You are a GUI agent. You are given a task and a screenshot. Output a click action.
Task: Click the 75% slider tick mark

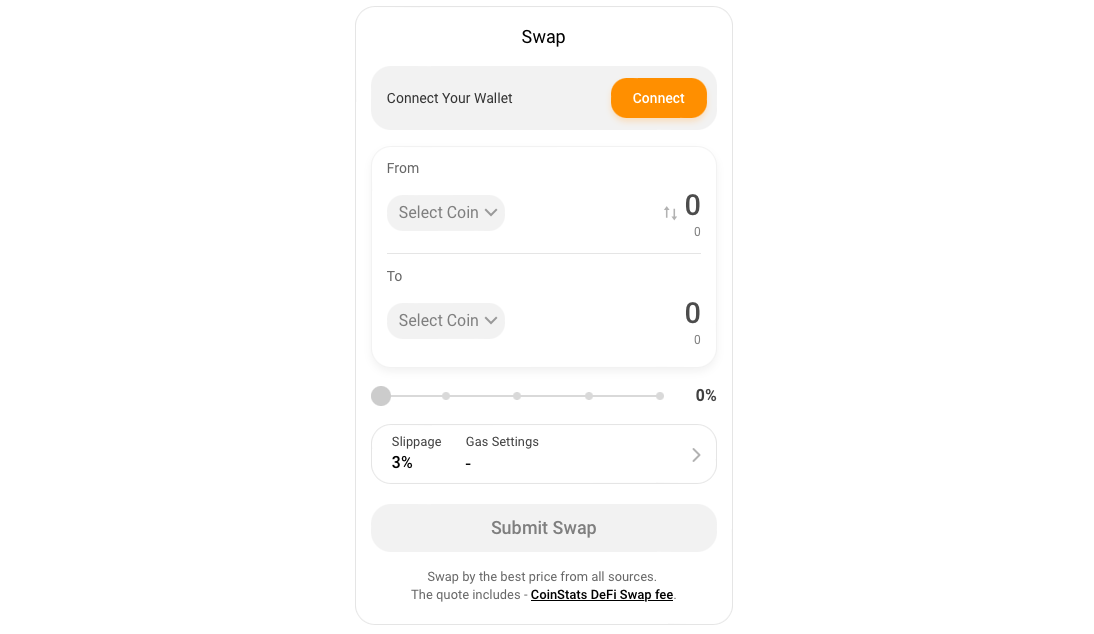click(588, 395)
